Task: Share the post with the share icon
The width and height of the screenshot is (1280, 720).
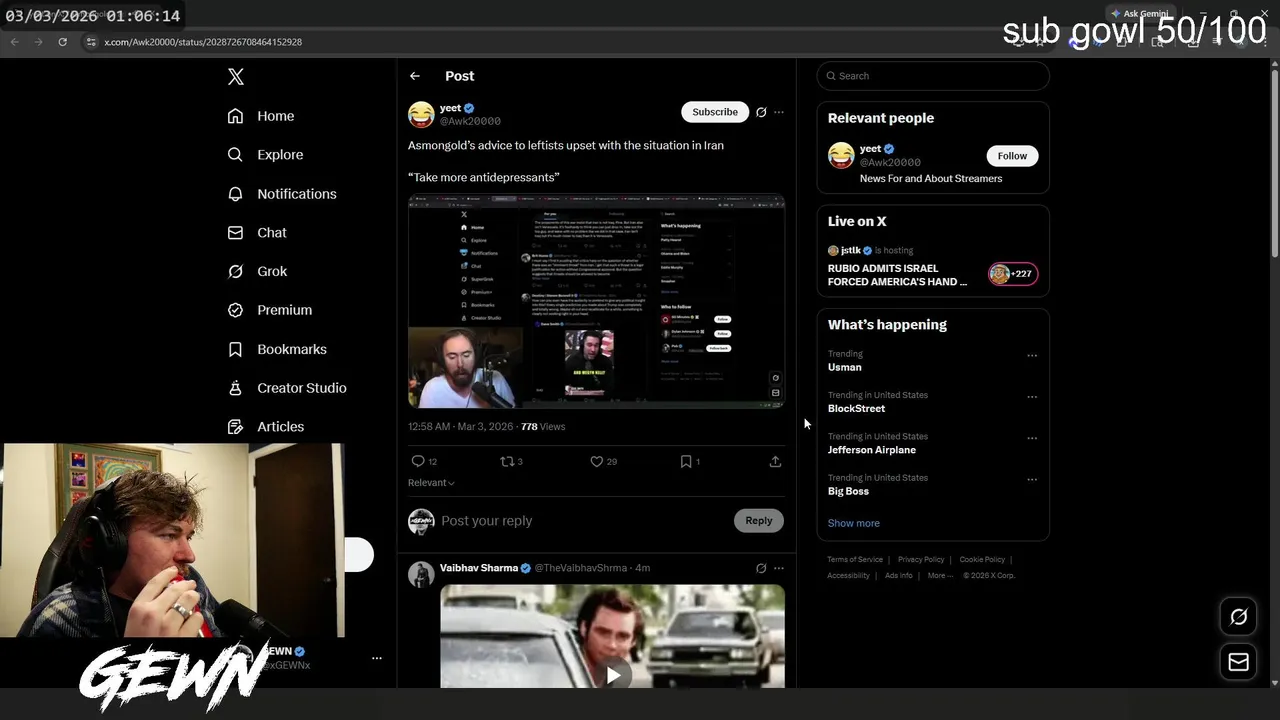Action: pyautogui.click(x=775, y=461)
